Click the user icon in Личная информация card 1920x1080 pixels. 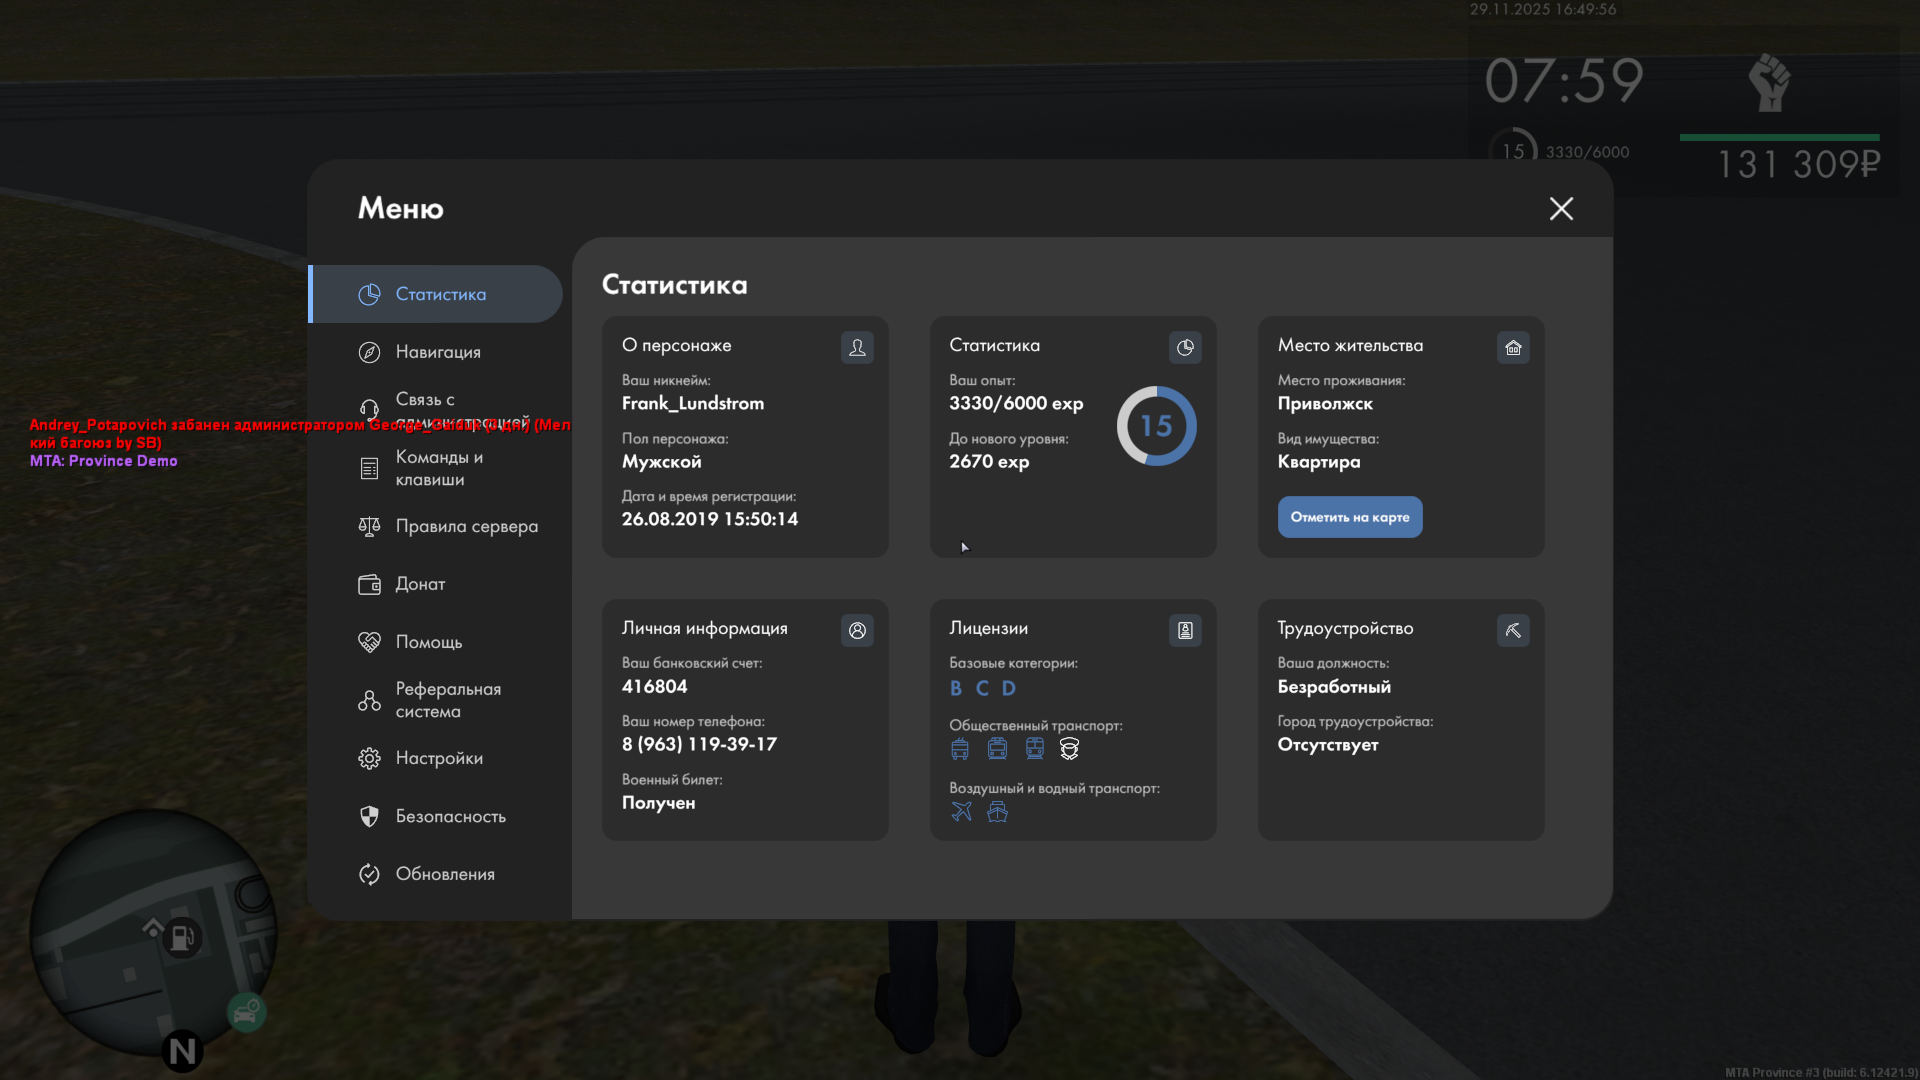857,630
